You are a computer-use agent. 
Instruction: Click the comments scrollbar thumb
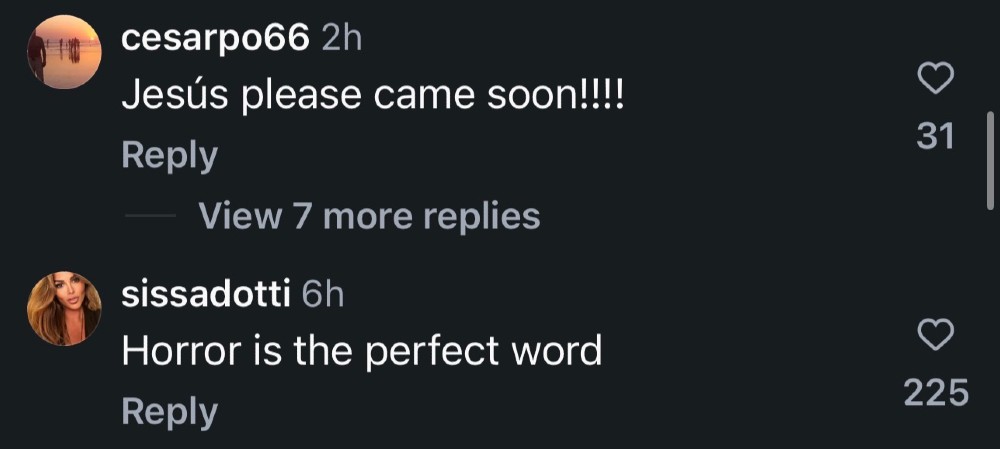[x=990, y=160]
